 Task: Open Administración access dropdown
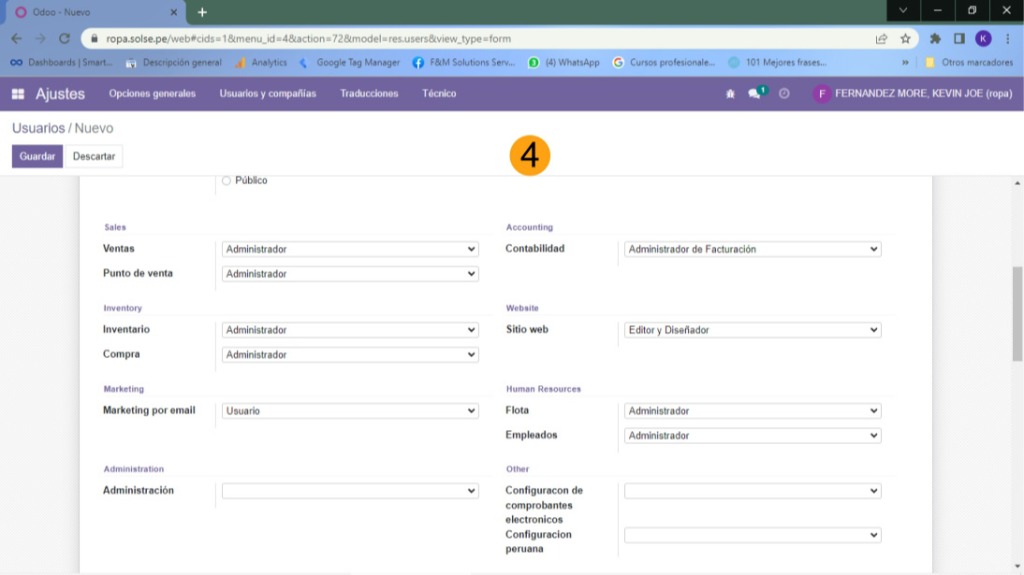(x=350, y=491)
